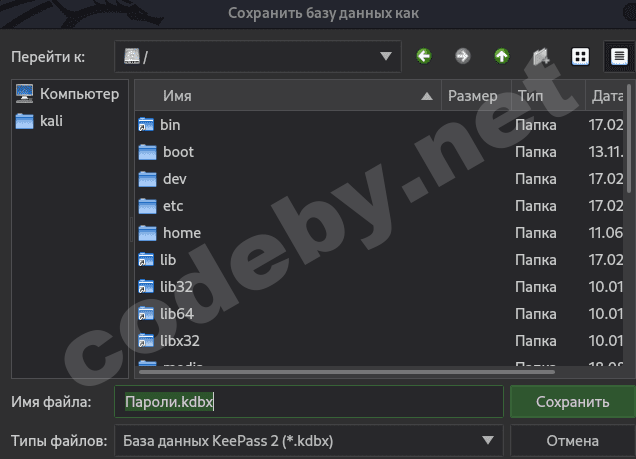Switch to detailed list view
The height and width of the screenshot is (459, 636).
click(x=619, y=56)
